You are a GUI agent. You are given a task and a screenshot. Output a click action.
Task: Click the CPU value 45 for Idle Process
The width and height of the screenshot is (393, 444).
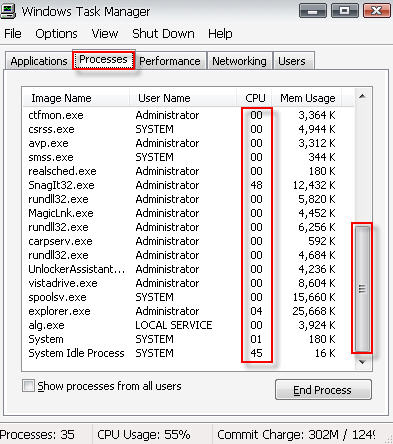coord(256,353)
